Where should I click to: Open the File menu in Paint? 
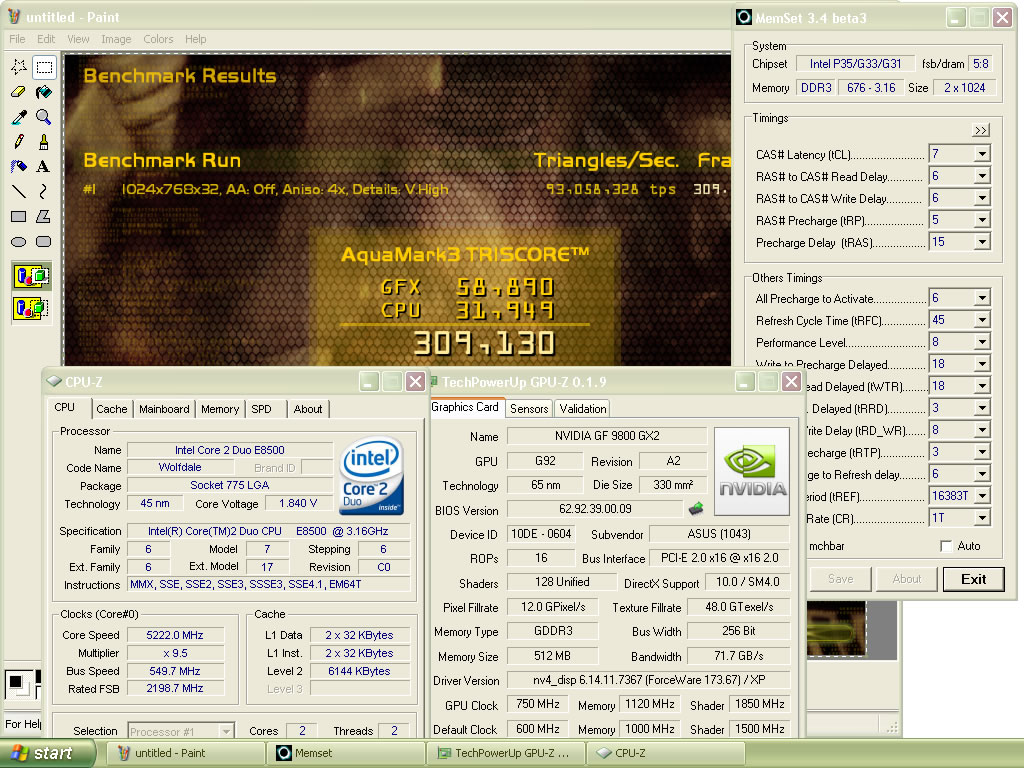pyautogui.click(x=17, y=39)
